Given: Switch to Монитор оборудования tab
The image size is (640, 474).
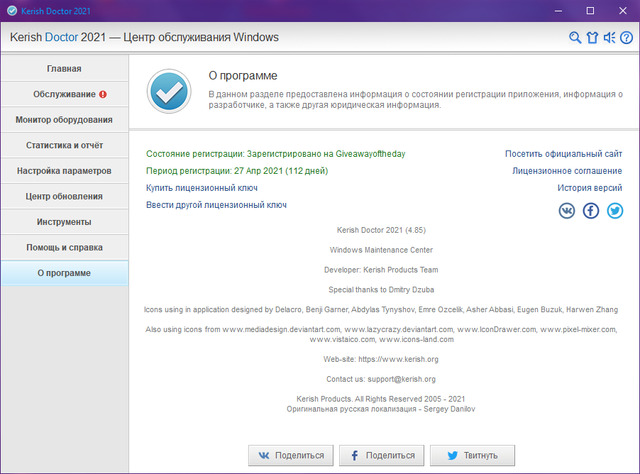Looking at the screenshot, I should pos(64,120).
